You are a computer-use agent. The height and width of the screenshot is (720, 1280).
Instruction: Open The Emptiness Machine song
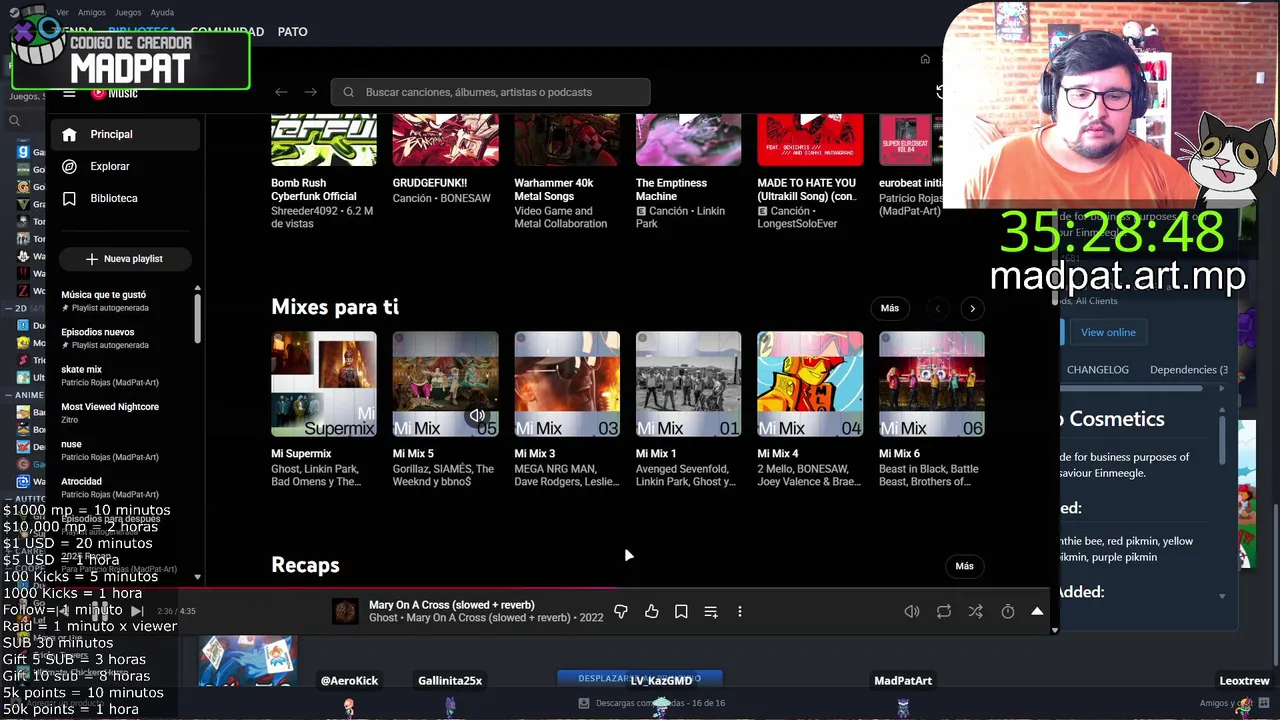pos(689,140)
